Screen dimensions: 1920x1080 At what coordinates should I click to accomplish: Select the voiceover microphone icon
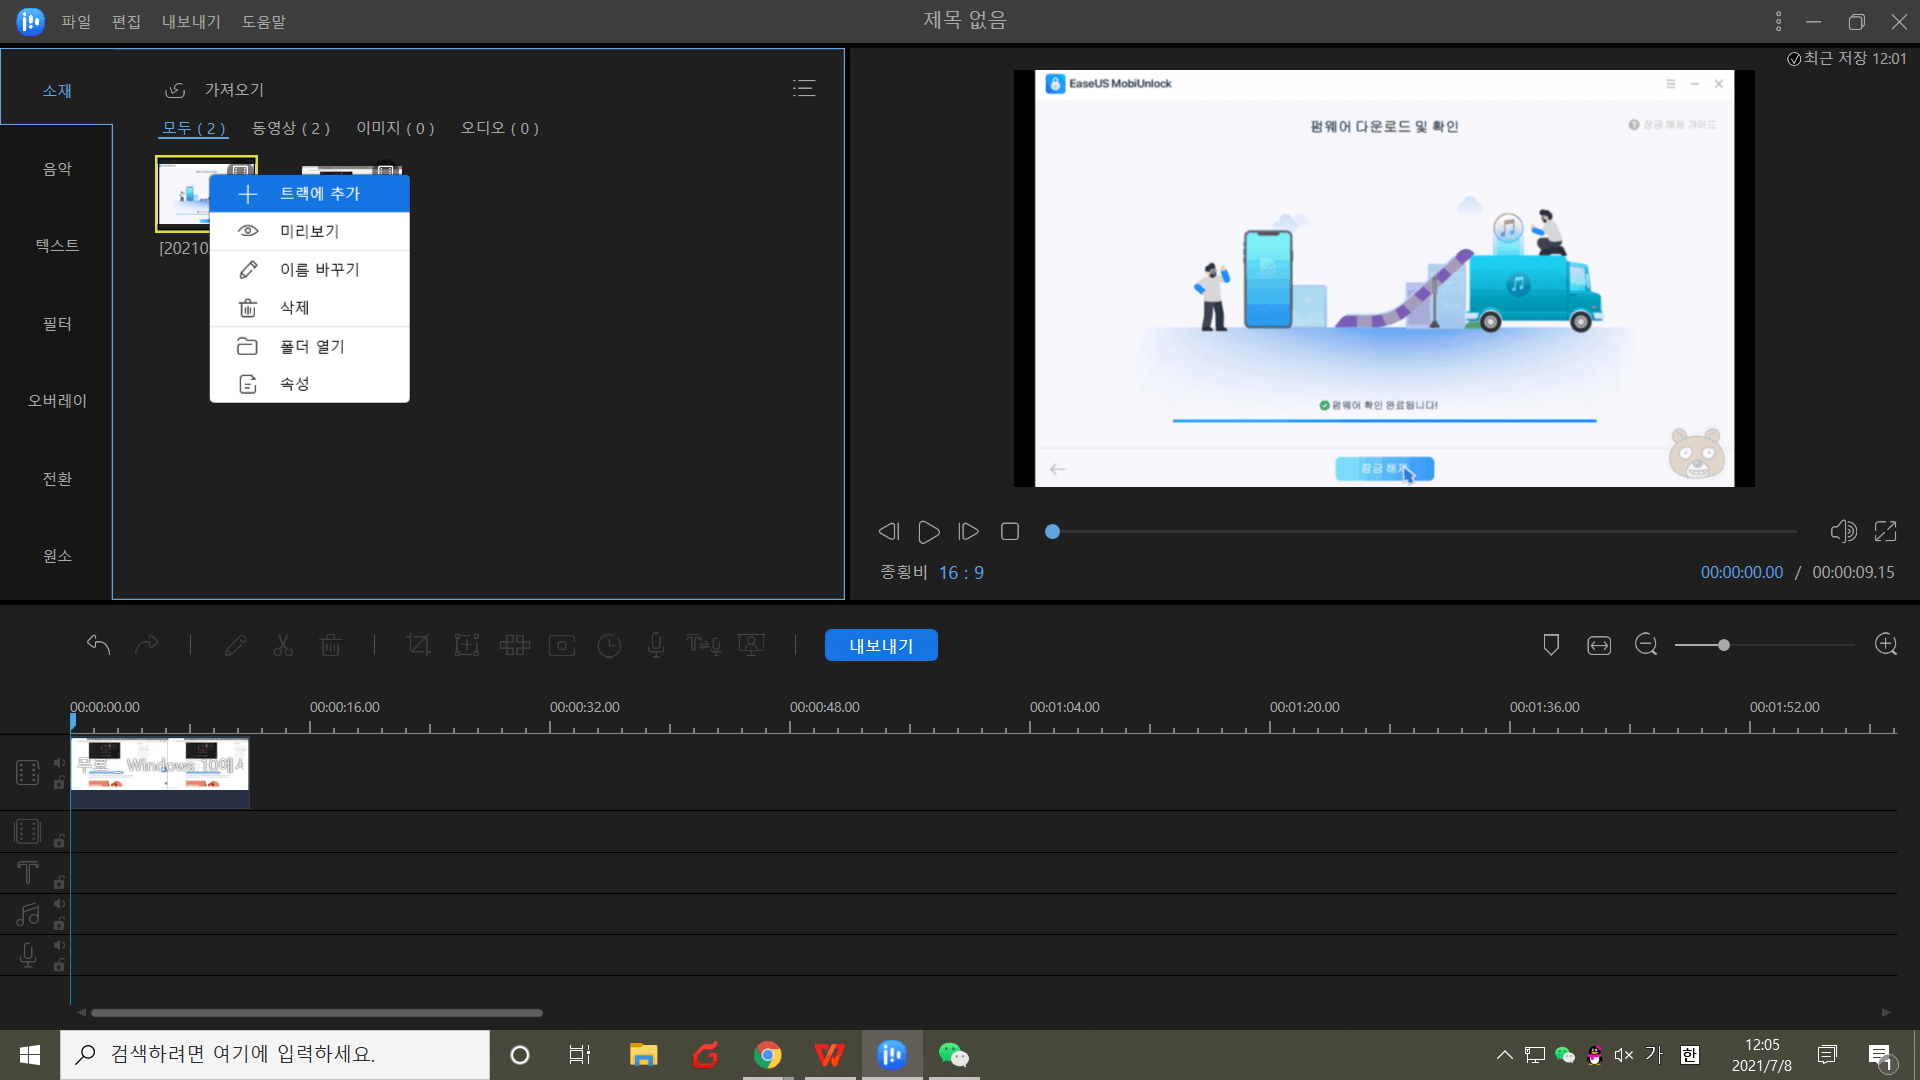656,645
